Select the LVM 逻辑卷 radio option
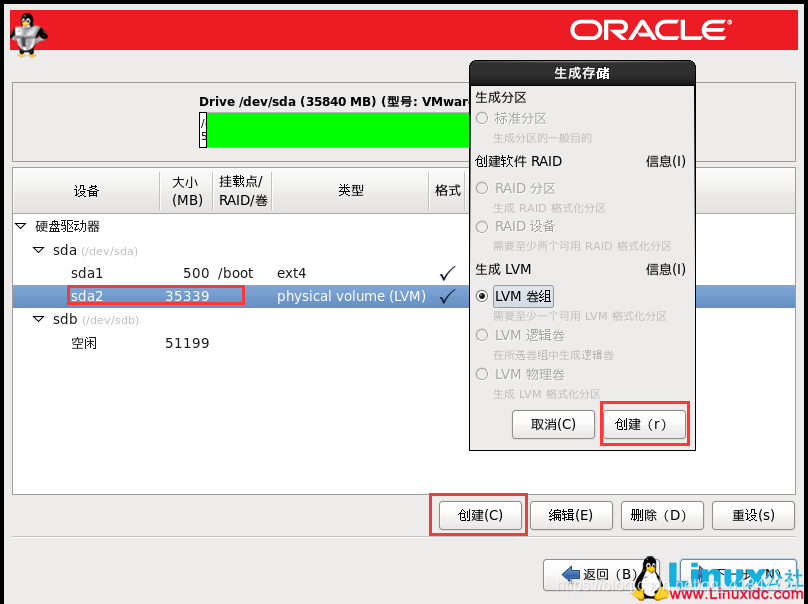Image resolution: width=808 pixels, height=604 pixels. tap(483, 335)
